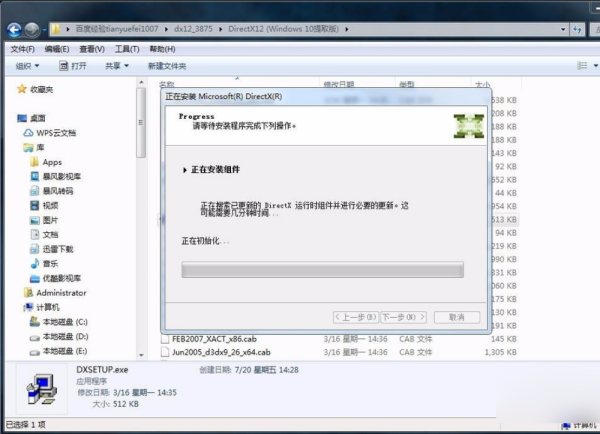Select Administrator in the navigation pane
The height and width of the screenshot is (434, 600).
(x=61, y=293)
